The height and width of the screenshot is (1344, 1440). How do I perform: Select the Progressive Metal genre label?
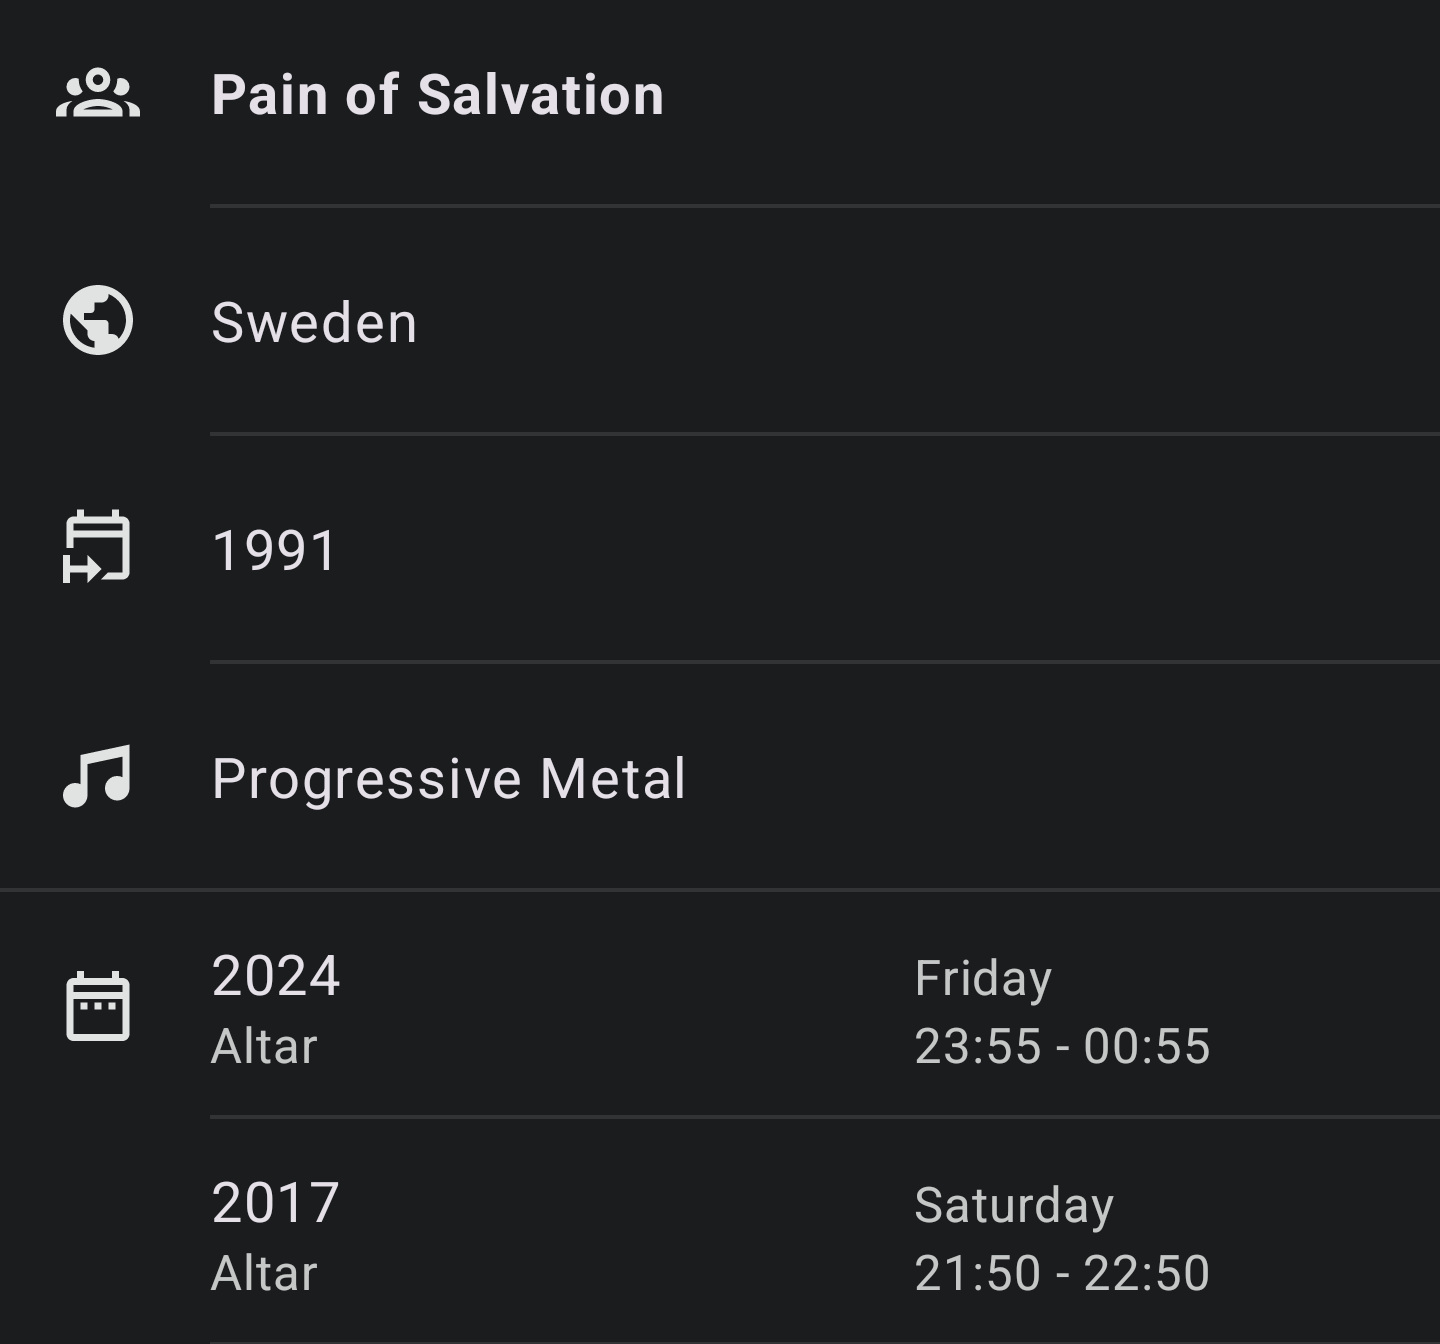[449, 778]
